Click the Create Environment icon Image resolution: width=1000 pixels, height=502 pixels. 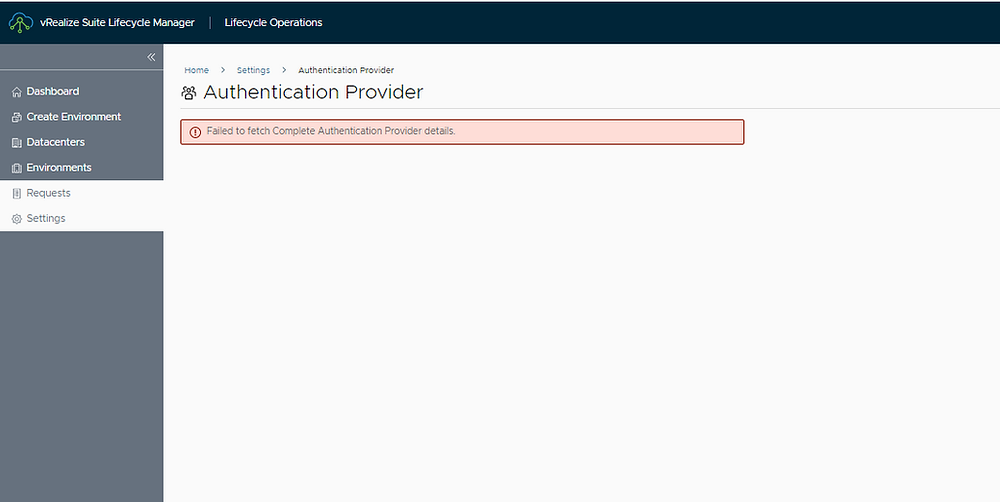click(x=17, y=117)
